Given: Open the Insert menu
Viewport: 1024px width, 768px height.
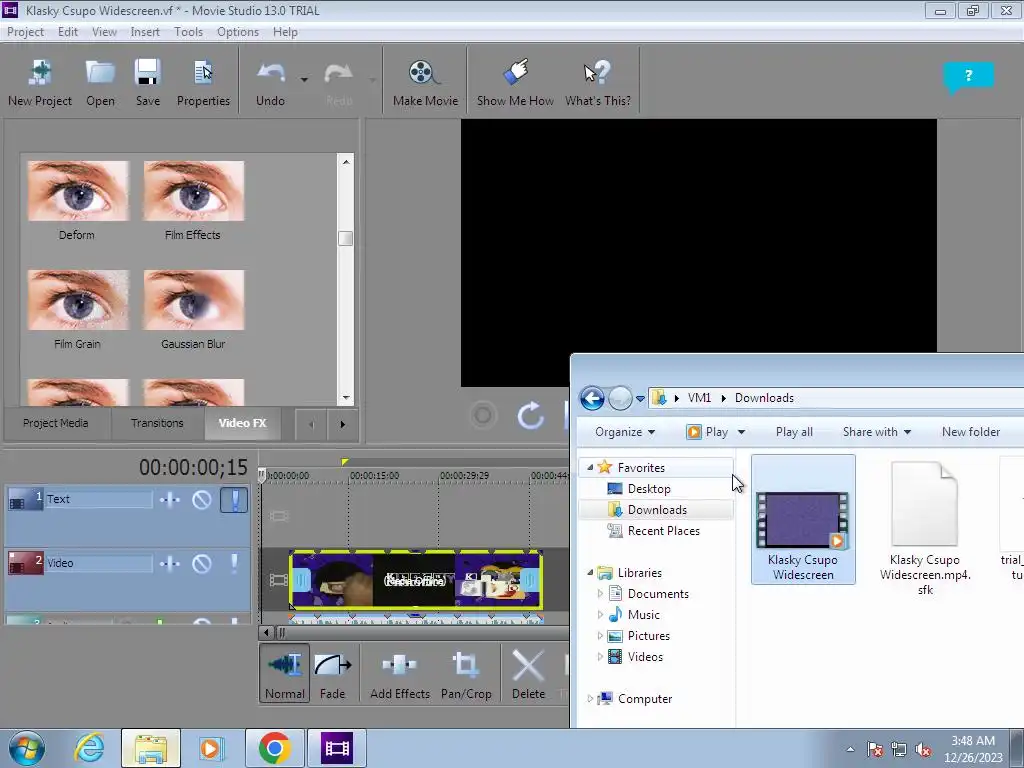Looking at the screenshot, I should tap(144, 32).
